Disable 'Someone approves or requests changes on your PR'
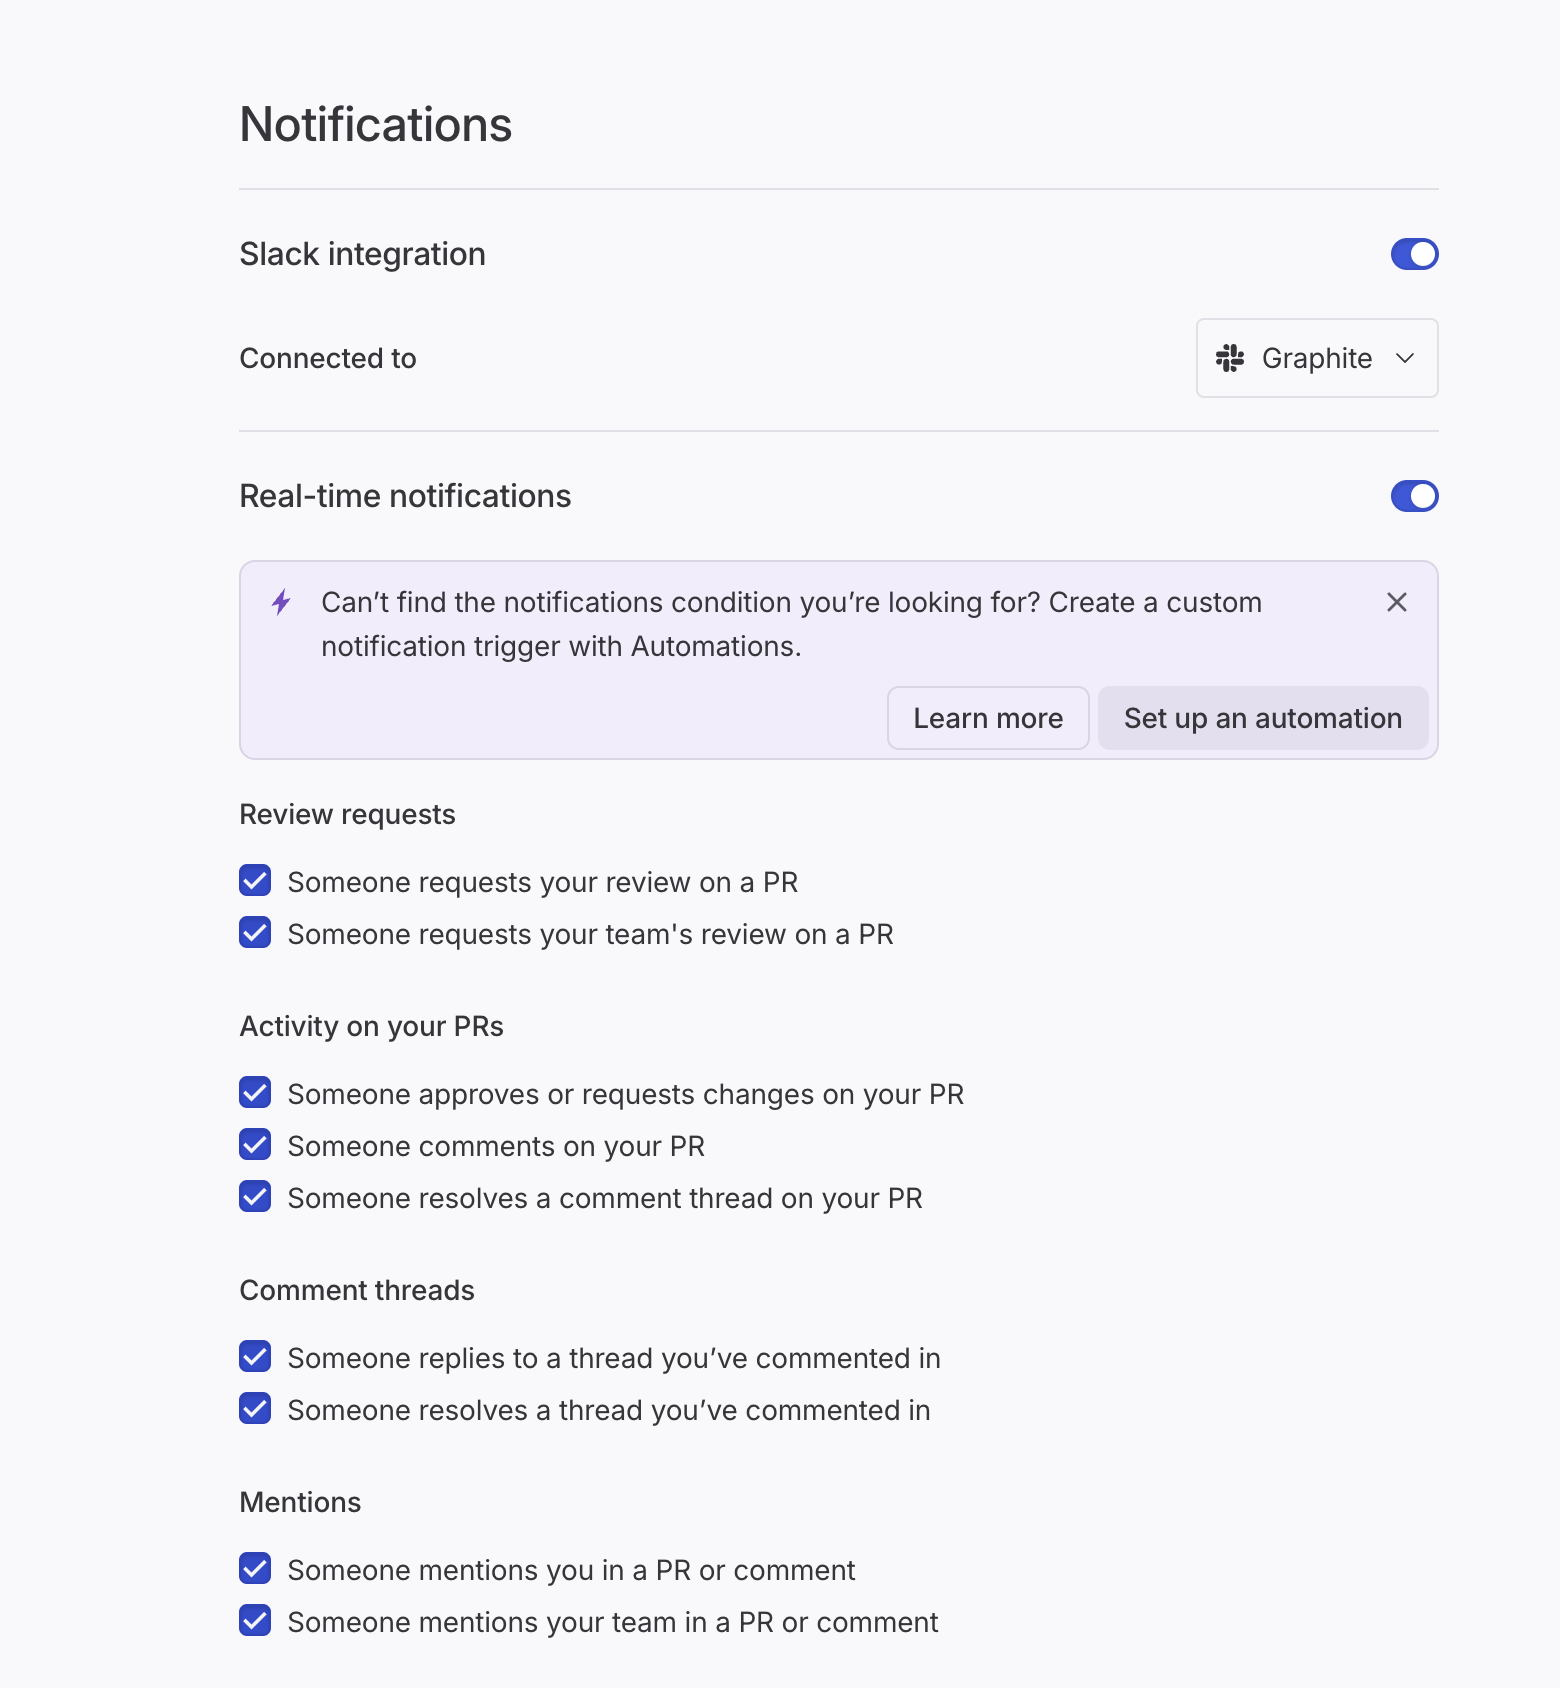 point(255,1092)
